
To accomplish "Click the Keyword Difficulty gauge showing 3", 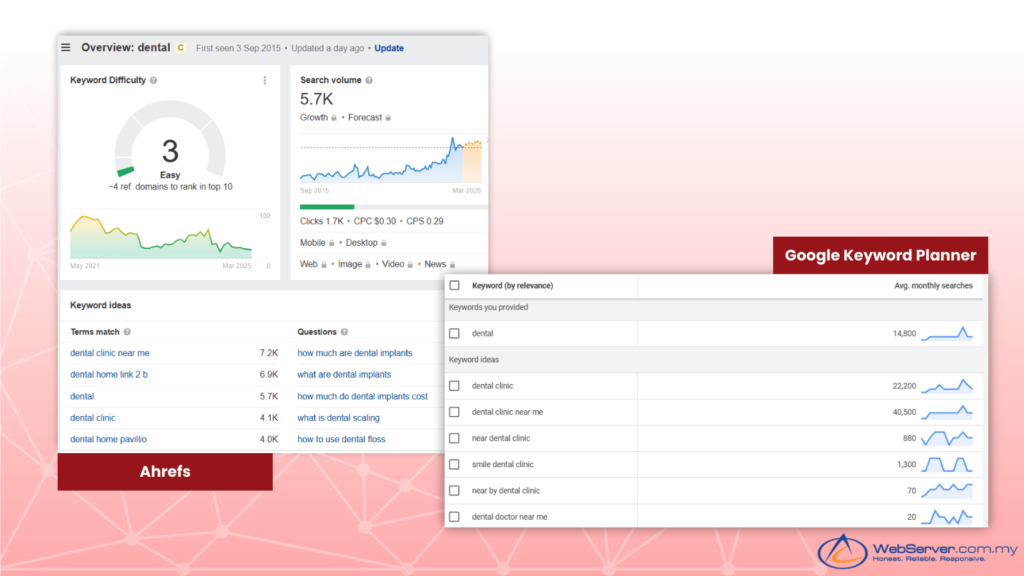I will point(170,140).
